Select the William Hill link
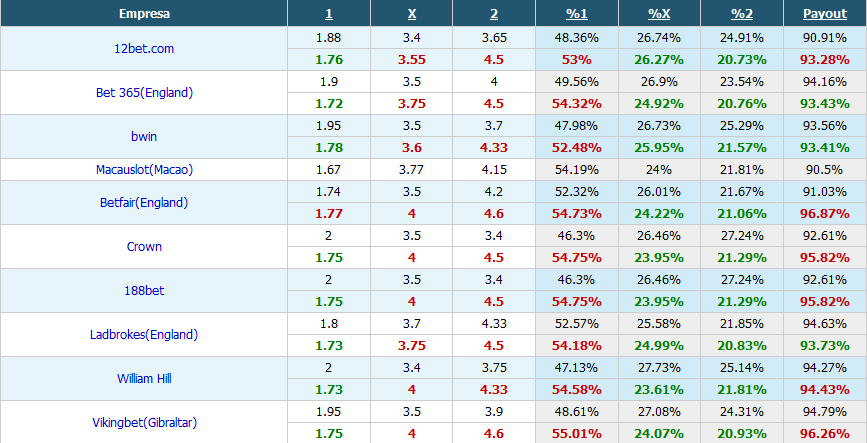The height and width of the screenshot is (443, 867). pos(144,379)
